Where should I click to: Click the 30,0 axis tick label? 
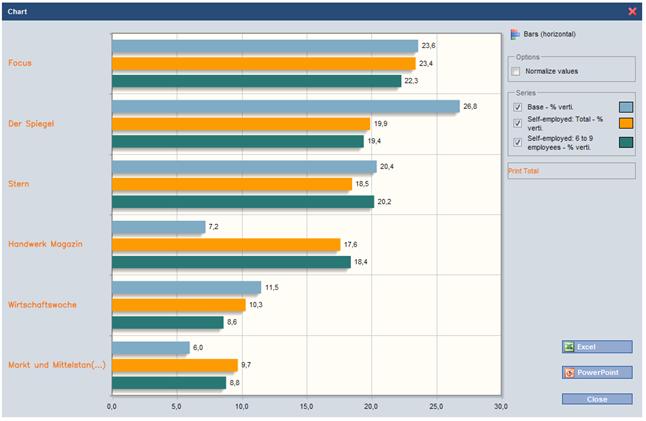click(x=501, y=407)
